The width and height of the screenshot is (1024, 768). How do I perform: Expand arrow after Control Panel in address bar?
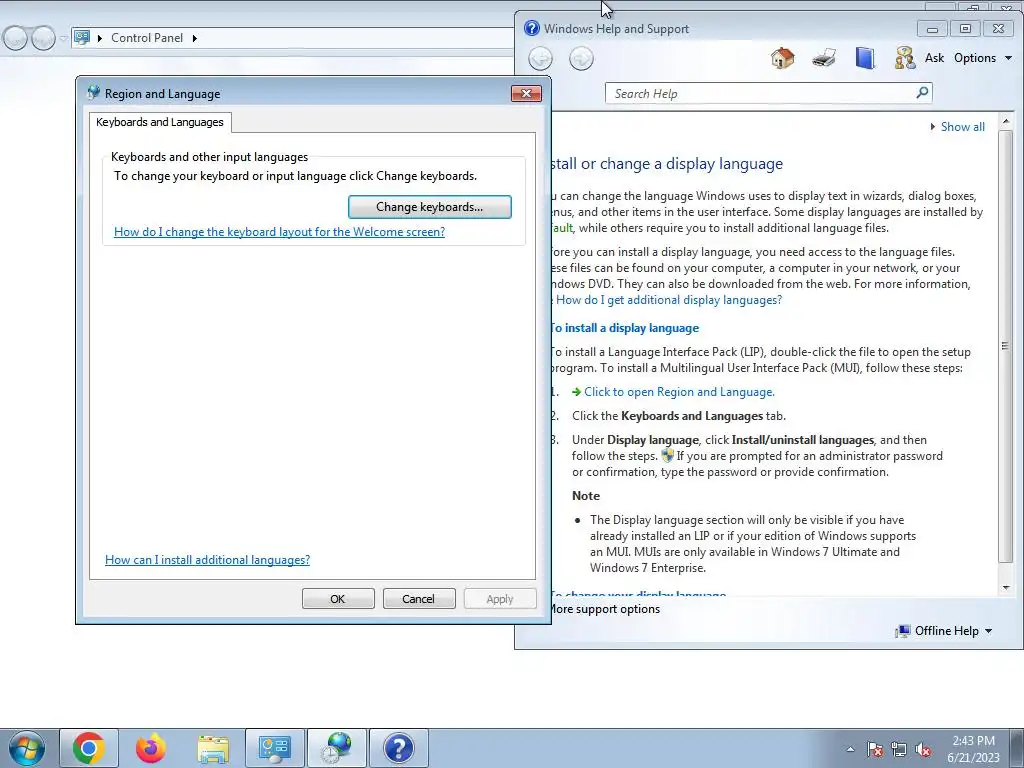pos(195,38)
